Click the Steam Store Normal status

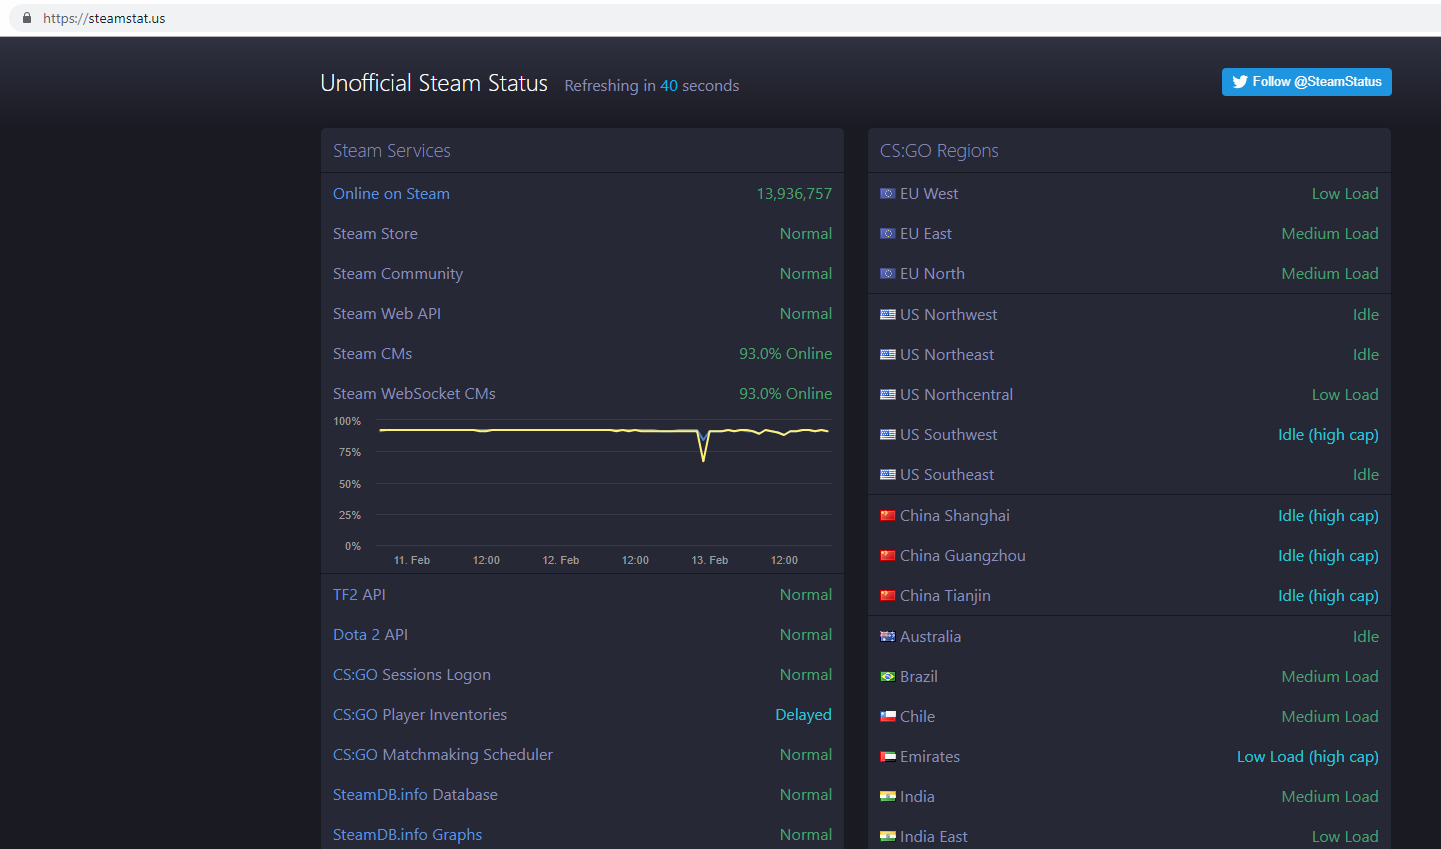point(806,234)
